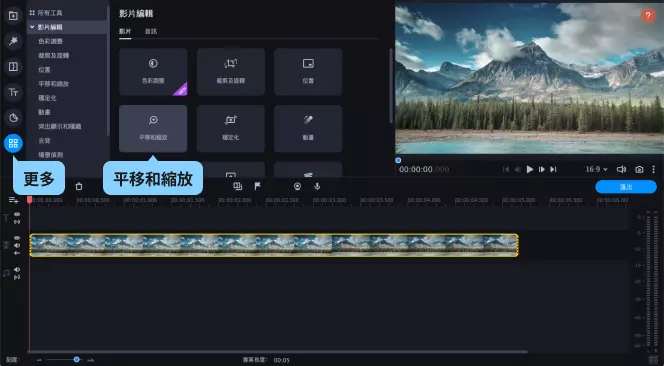Open the titles Tt sidebar panel

click(13, 92)
